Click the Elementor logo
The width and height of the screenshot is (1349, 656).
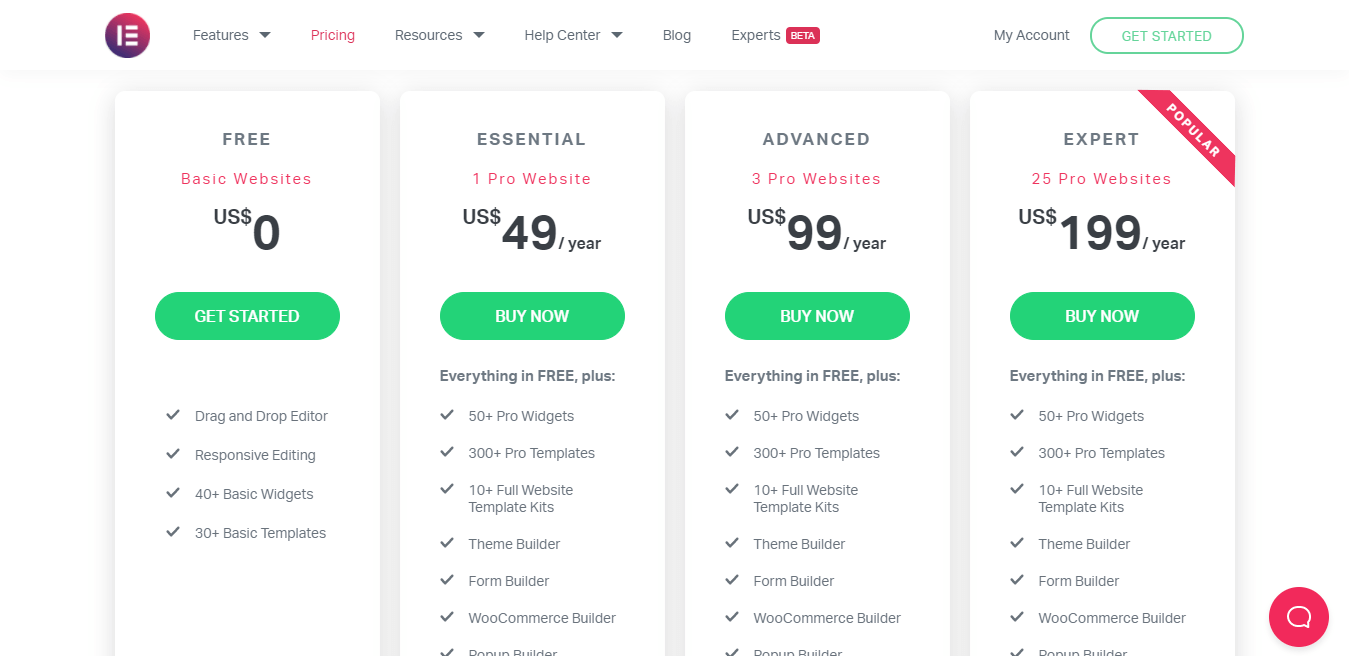127,34
